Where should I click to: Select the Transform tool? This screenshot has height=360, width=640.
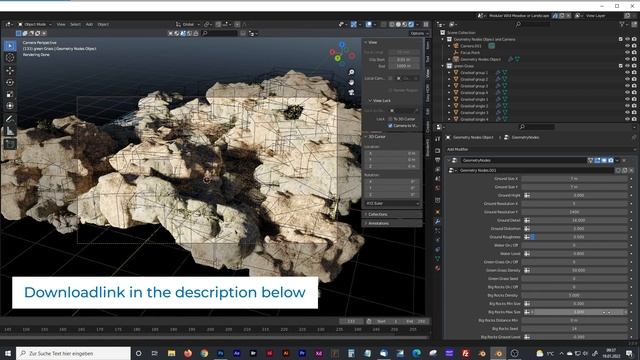(10, 106)
